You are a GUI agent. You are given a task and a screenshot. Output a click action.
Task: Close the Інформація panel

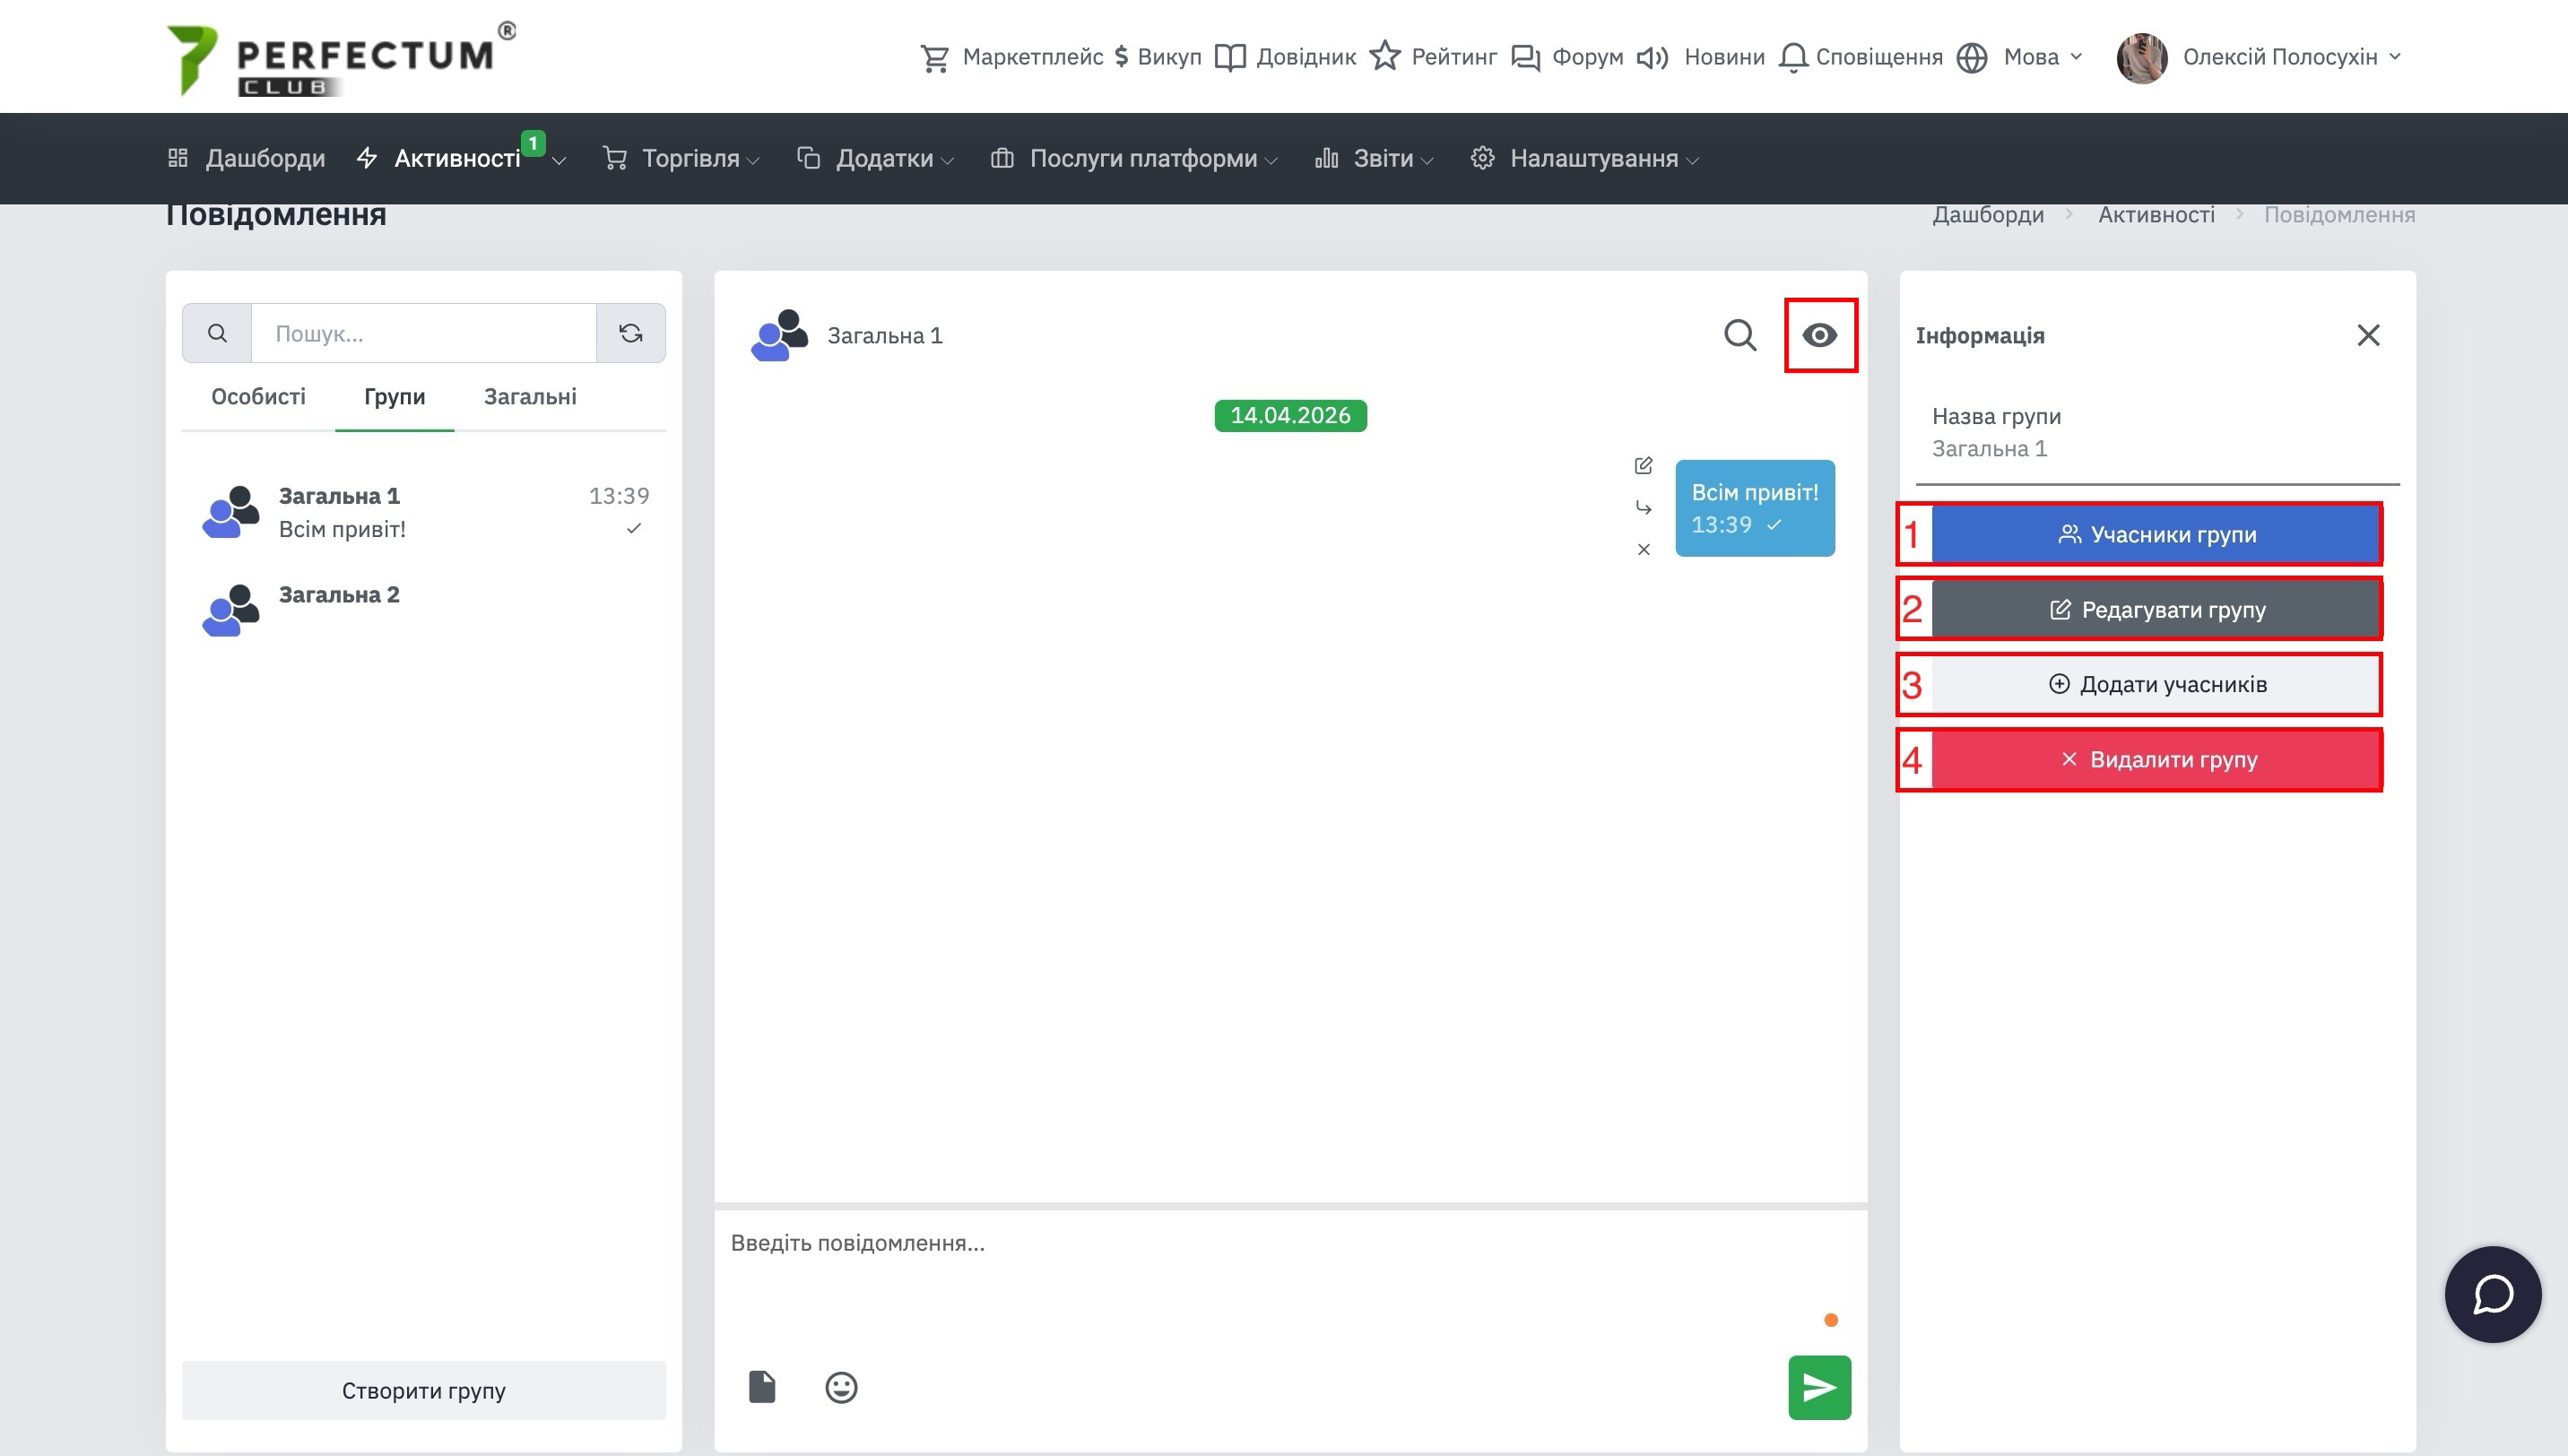(x=2368, y=335)
